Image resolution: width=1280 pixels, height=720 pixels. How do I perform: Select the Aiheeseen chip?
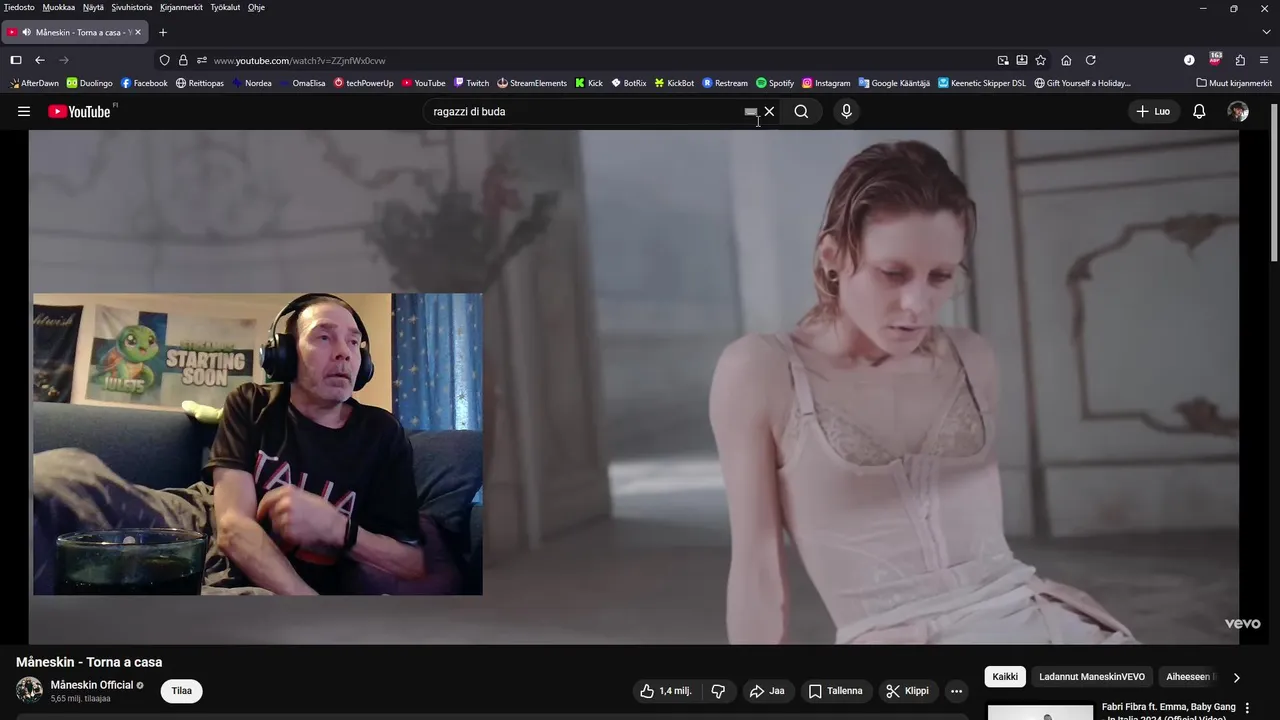click(1190, 677)
